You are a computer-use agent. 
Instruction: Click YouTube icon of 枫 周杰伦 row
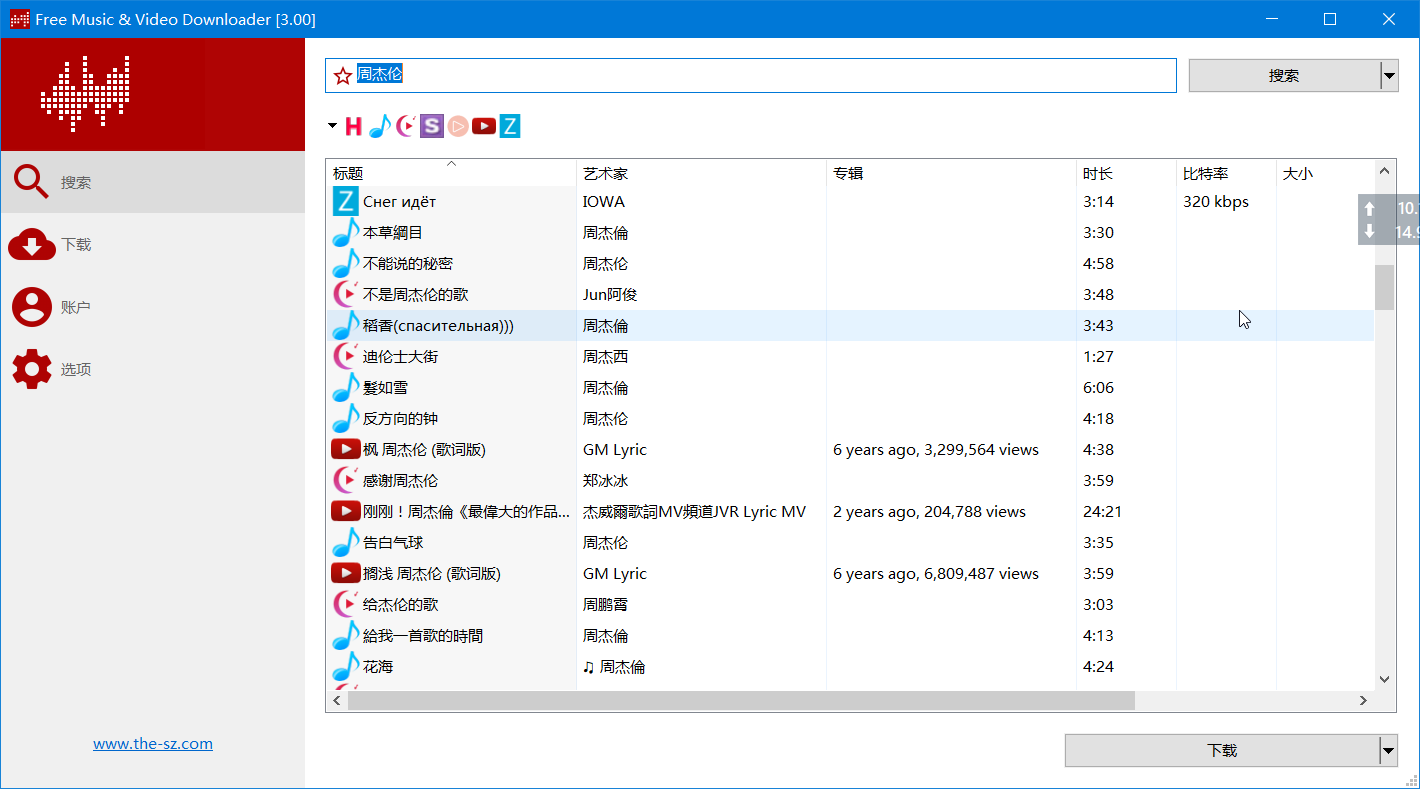coord(345,449)
